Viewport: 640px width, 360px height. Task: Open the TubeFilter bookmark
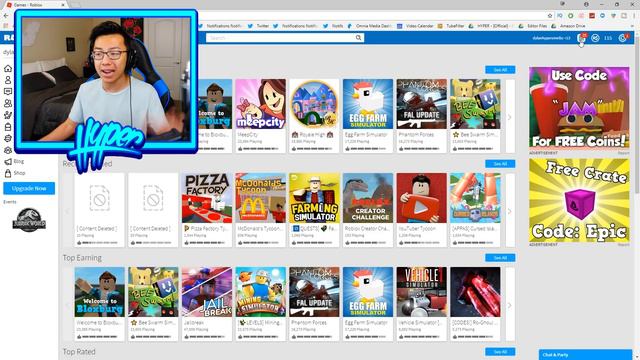[x=451, y=26]
